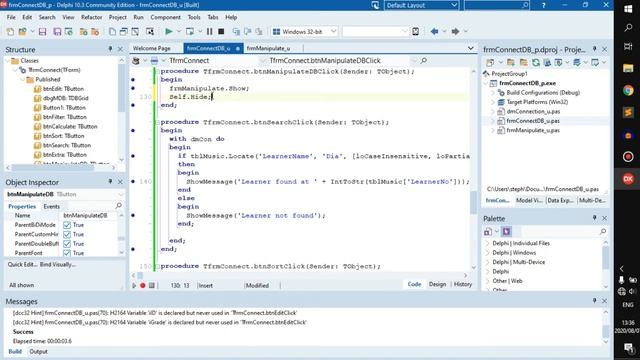This screenshot has width=640, height=360.
Task: Open the Model View tab in Project Manager
Action: point(529,200)
